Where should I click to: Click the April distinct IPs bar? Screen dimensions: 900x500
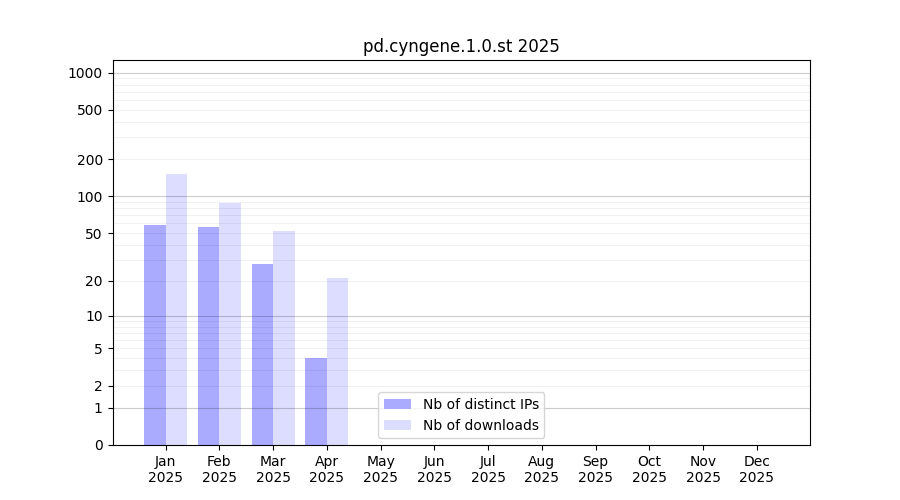[x=316, y=401]
